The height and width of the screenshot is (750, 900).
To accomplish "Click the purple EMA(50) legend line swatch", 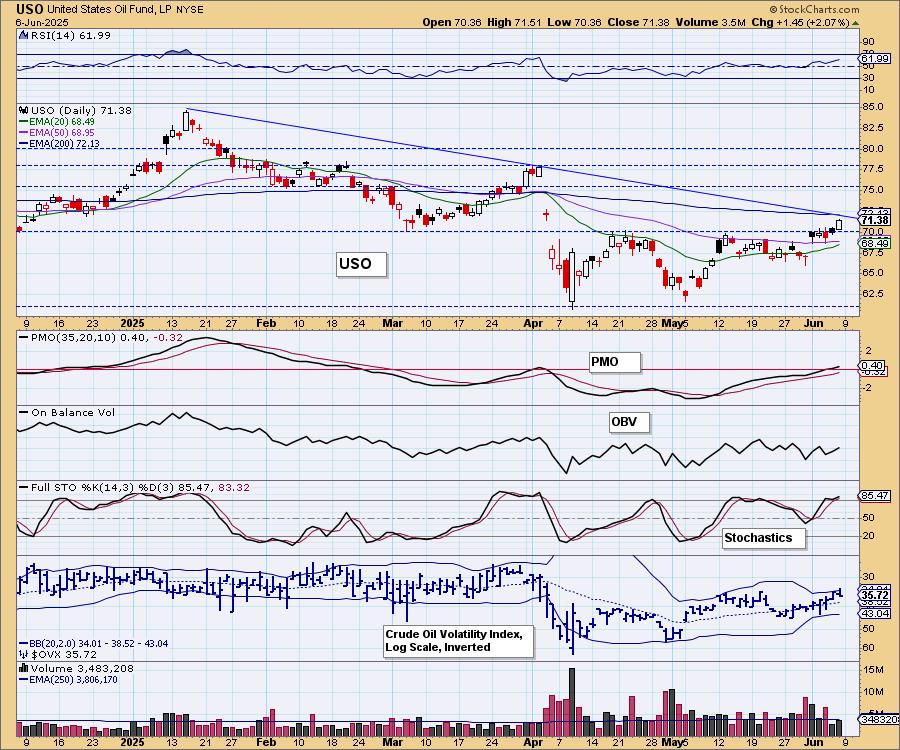I will 24,133.
